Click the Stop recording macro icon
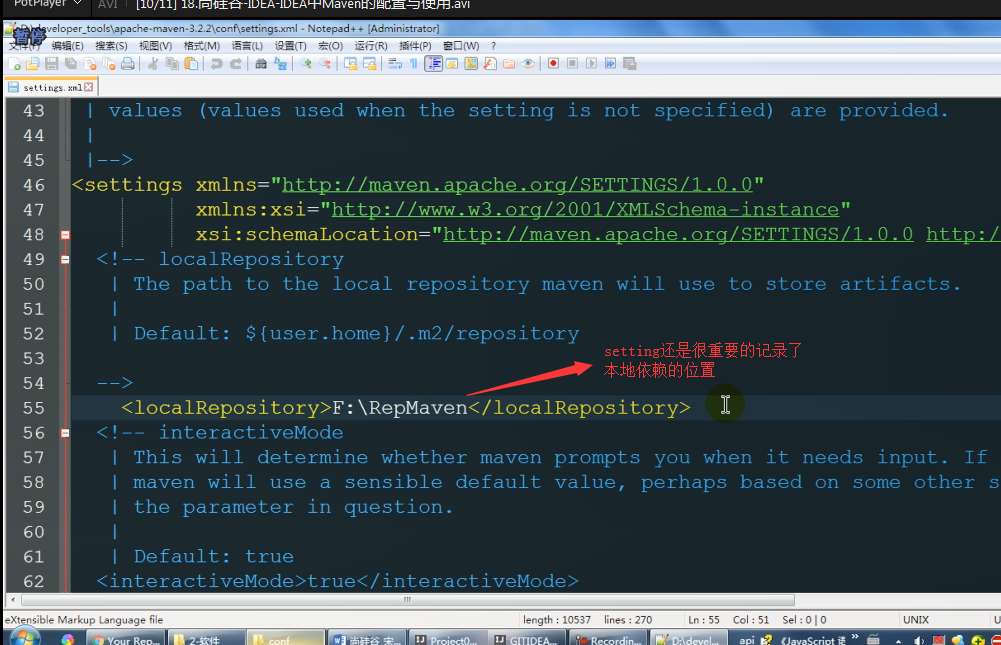This screenshot has width=1001, height=645. (x=573, y=64)
